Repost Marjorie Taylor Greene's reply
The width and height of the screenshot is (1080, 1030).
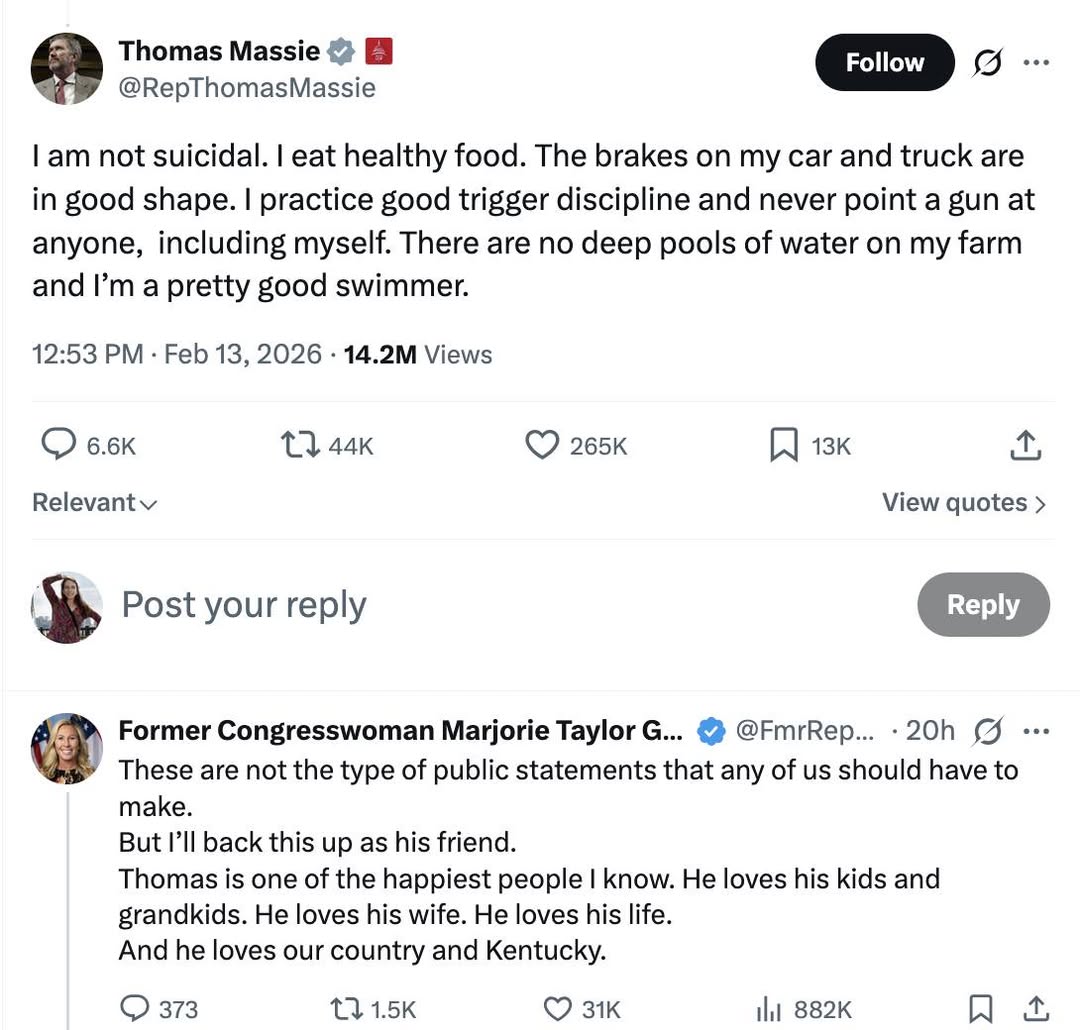pos(346,1009)
